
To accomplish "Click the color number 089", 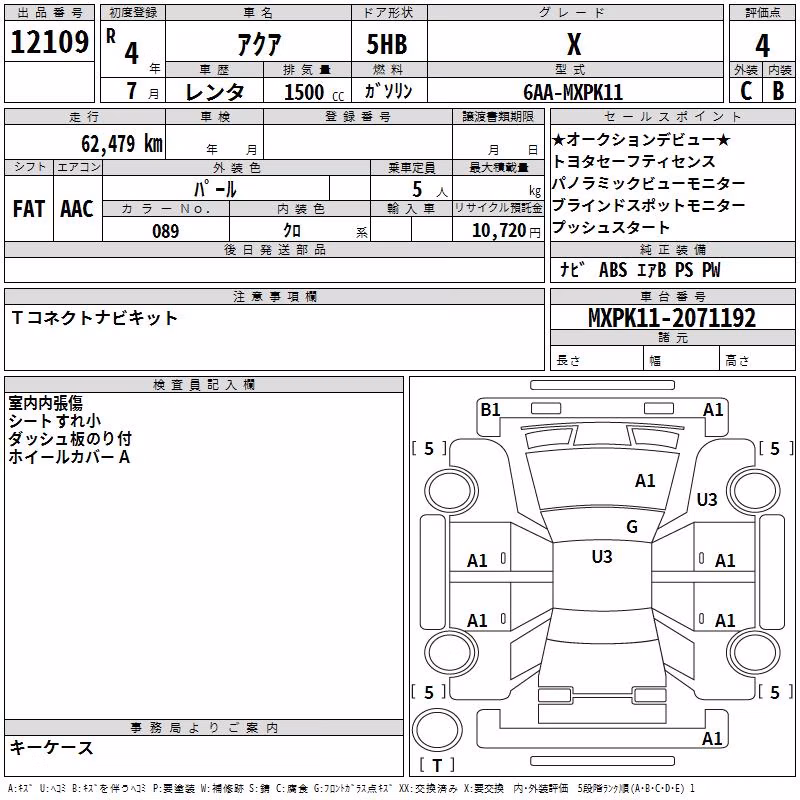I will pos(166,231).
